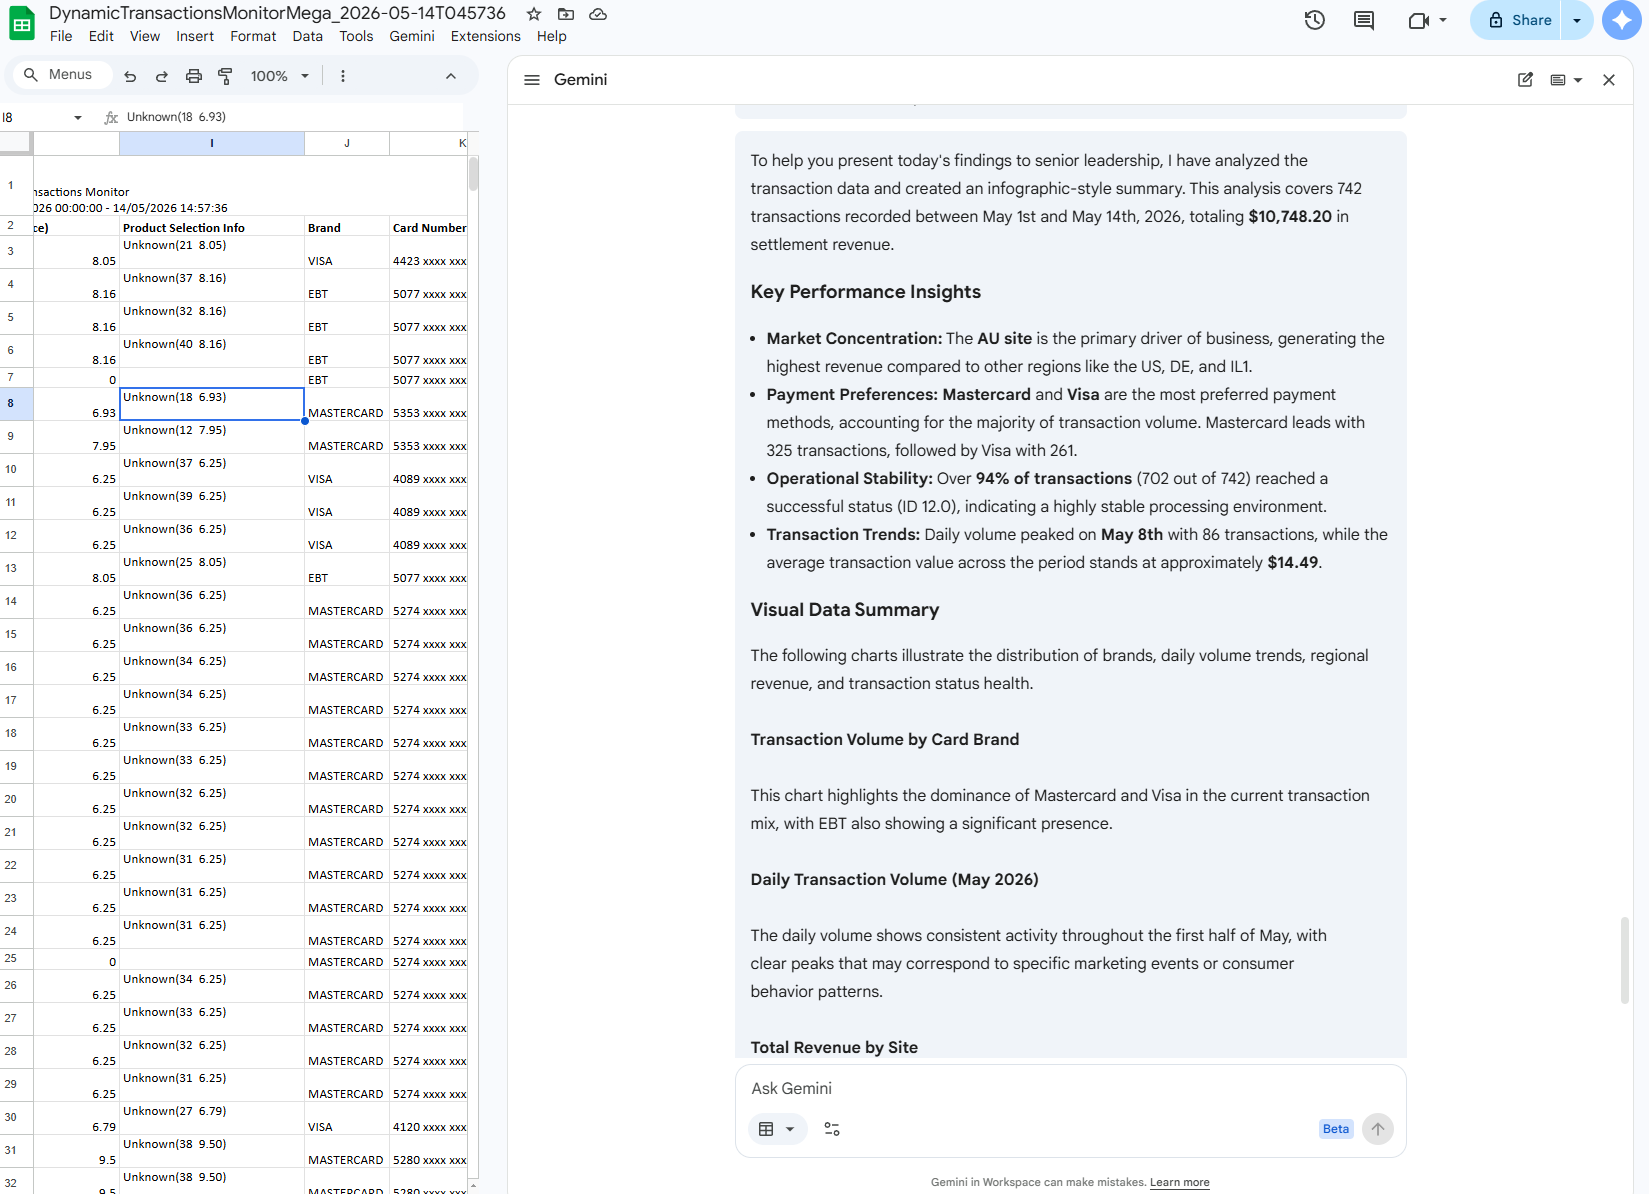Image resolution: width=1649 pixels, height=1194 pixels.
Task: Click the Total Revenue by Site heading
Action: tap(834, 1047)
